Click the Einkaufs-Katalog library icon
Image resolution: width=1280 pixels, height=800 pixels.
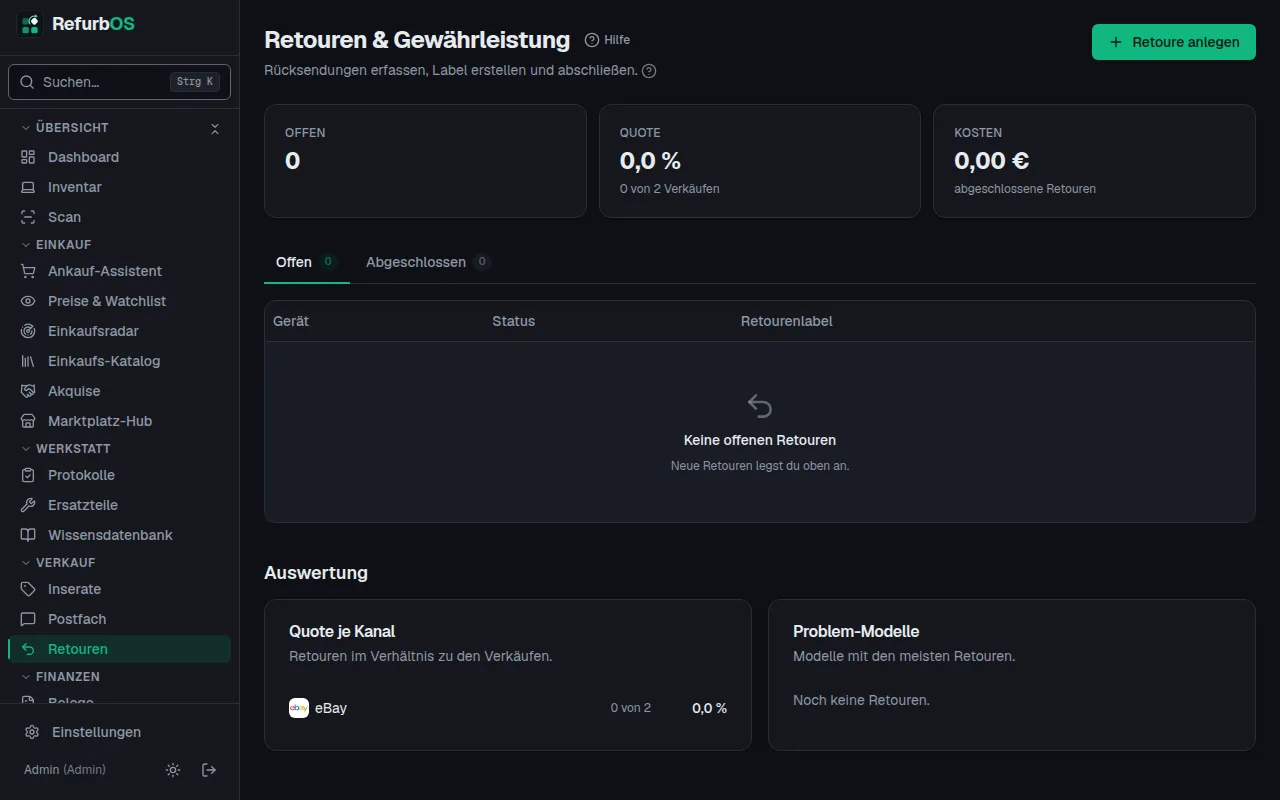[28, 361]
